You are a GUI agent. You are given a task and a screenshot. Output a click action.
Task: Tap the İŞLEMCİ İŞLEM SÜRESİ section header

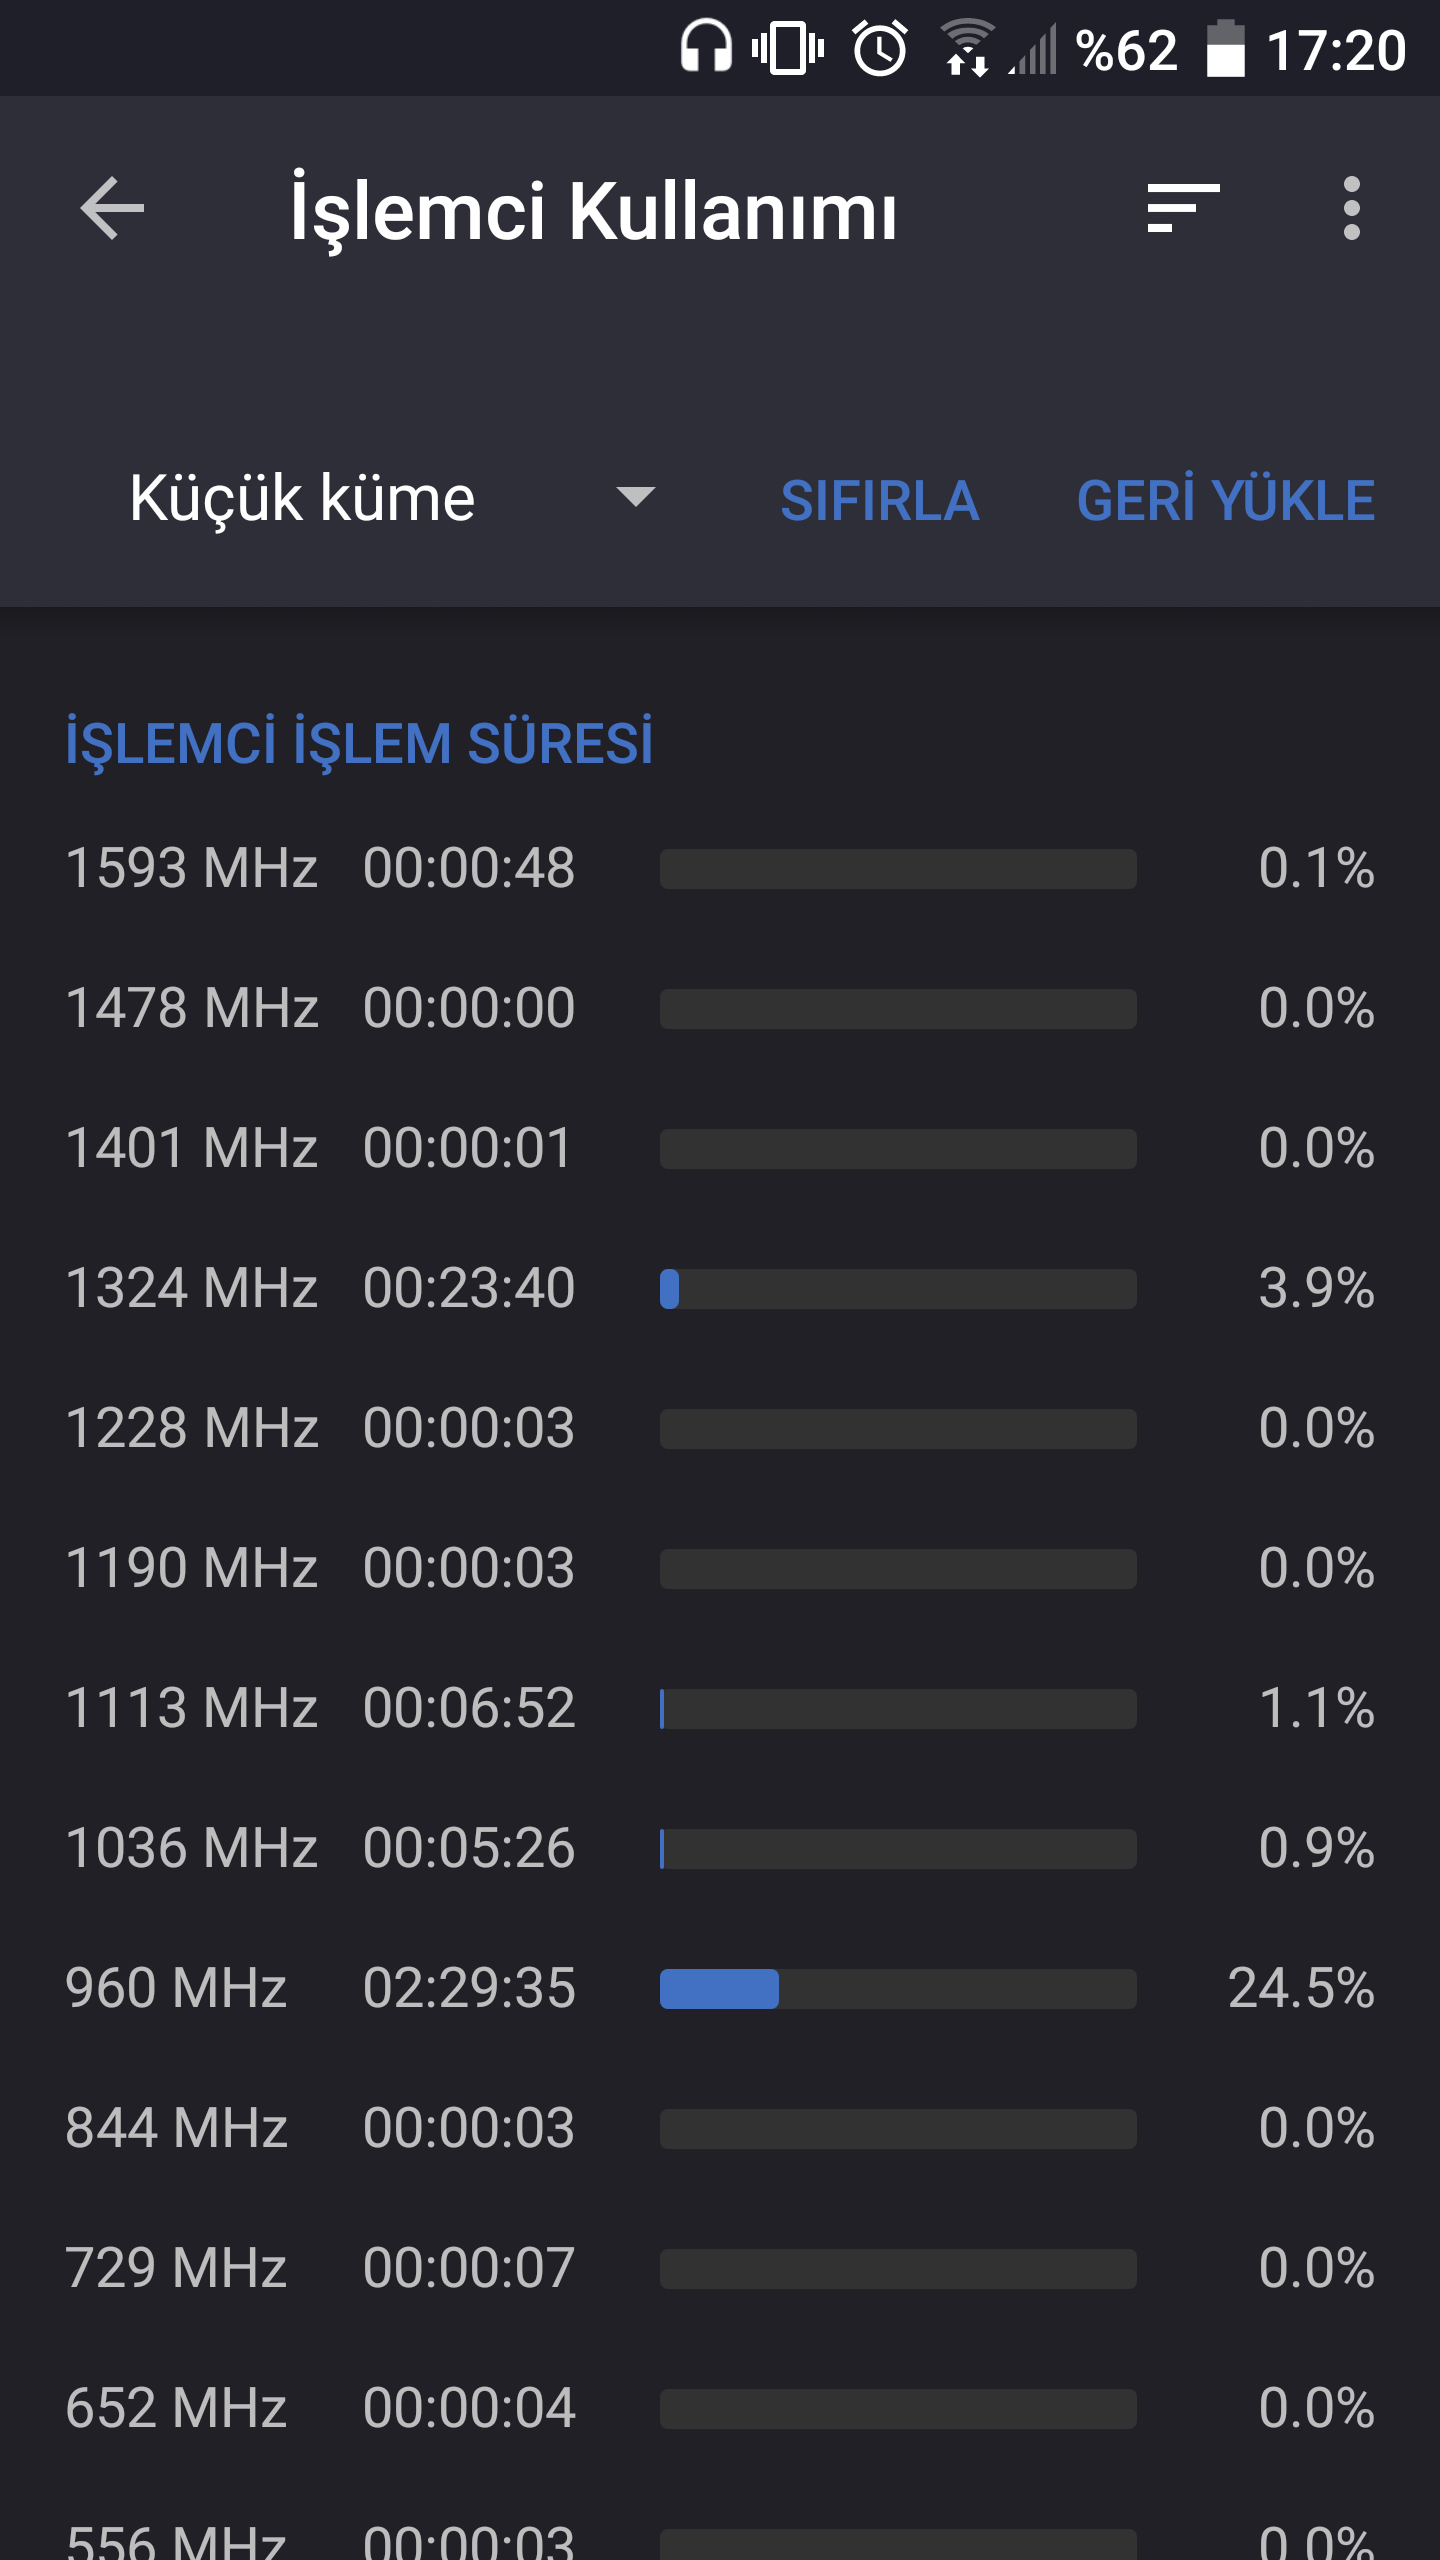[x=359, y=743]
